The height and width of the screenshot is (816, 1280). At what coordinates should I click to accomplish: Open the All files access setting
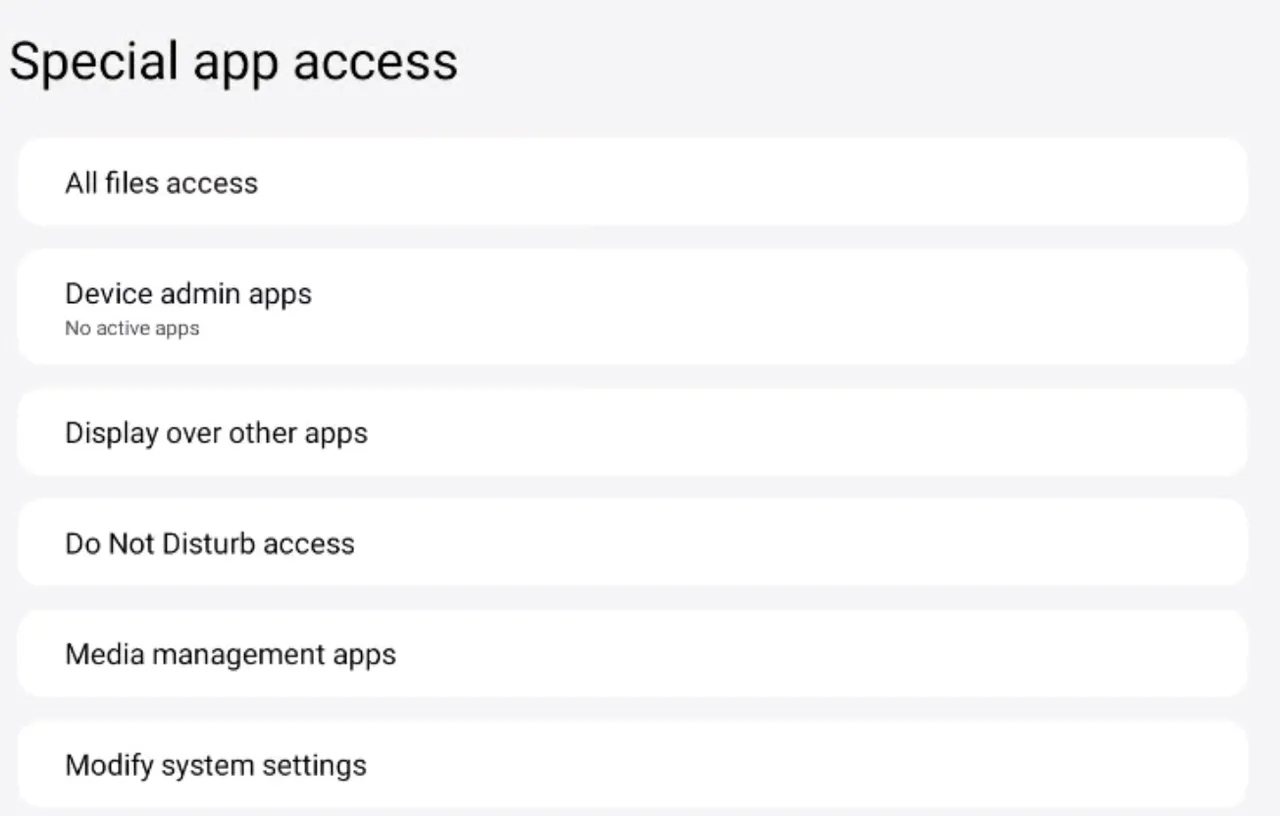[632, 182]
